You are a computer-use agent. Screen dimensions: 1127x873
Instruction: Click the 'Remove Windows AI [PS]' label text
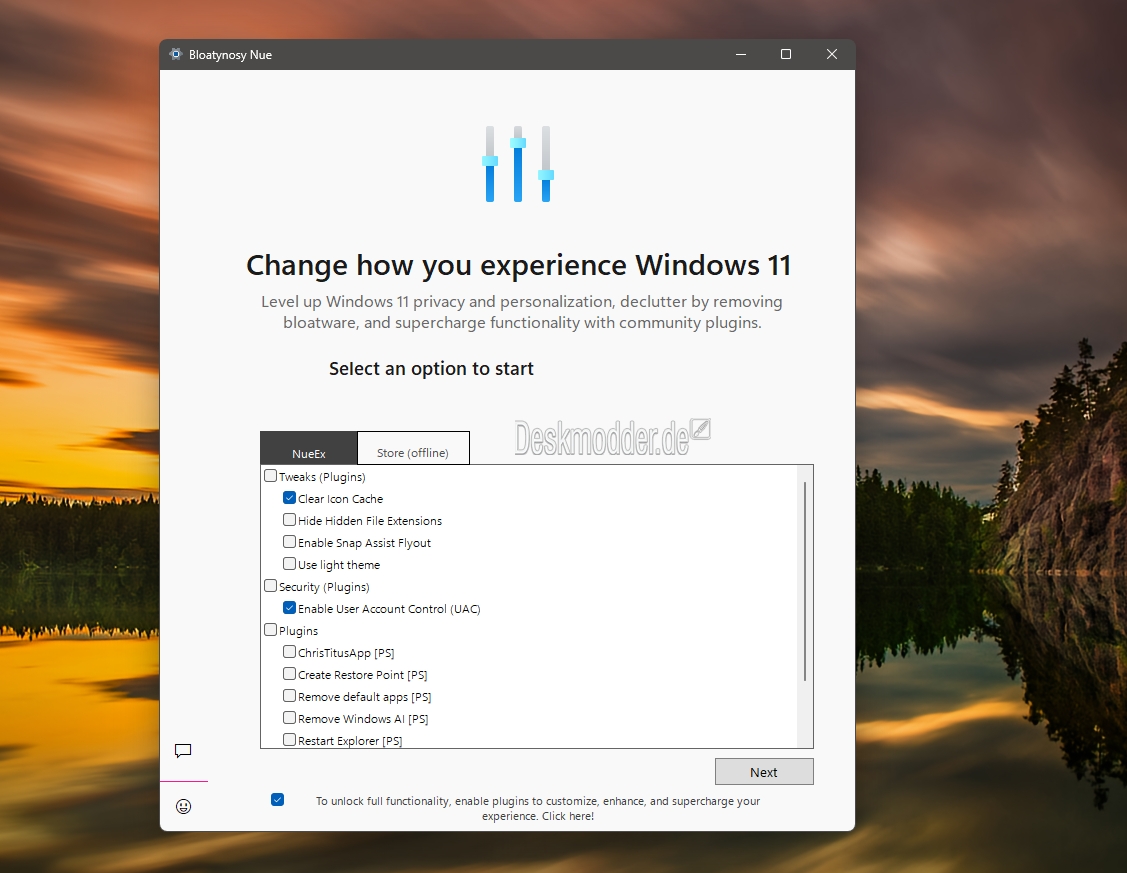(363, 719)
